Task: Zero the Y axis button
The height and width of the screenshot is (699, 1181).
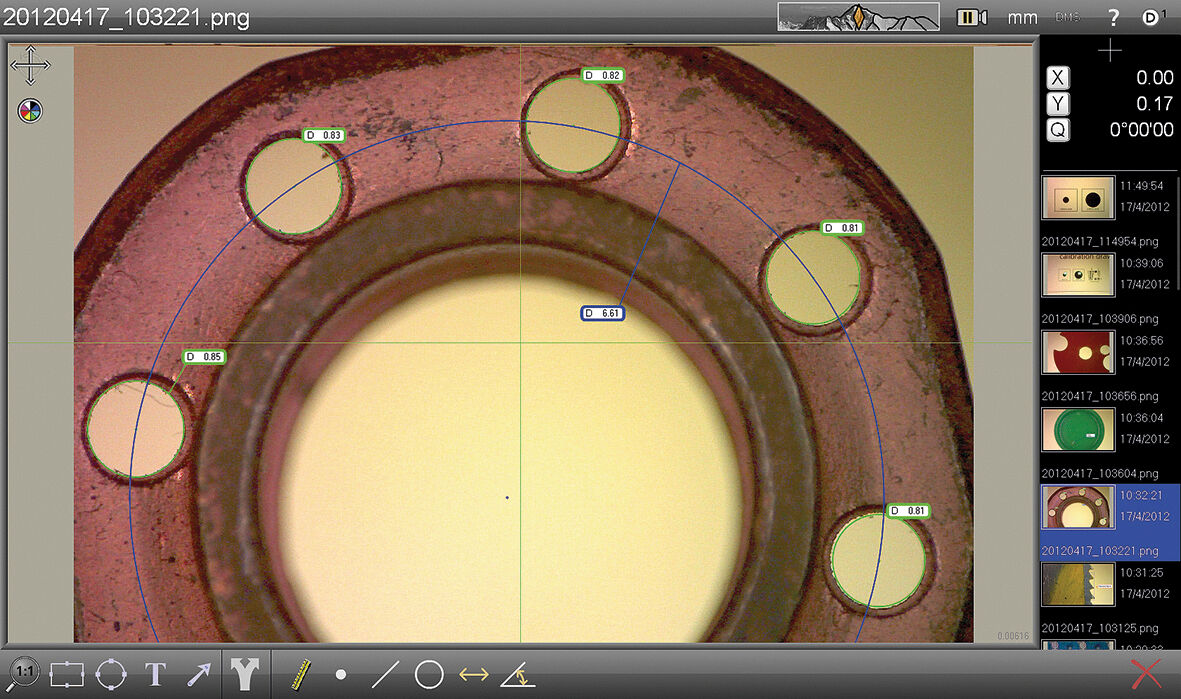Action: pyautogui.click(x=1057, y=104)
